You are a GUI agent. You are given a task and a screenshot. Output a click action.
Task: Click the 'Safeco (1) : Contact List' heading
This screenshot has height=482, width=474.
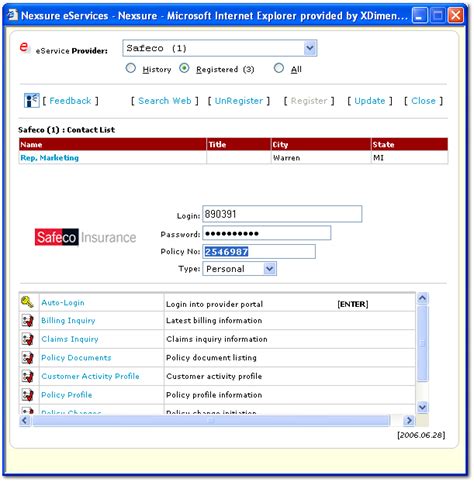tap(67, 130)
